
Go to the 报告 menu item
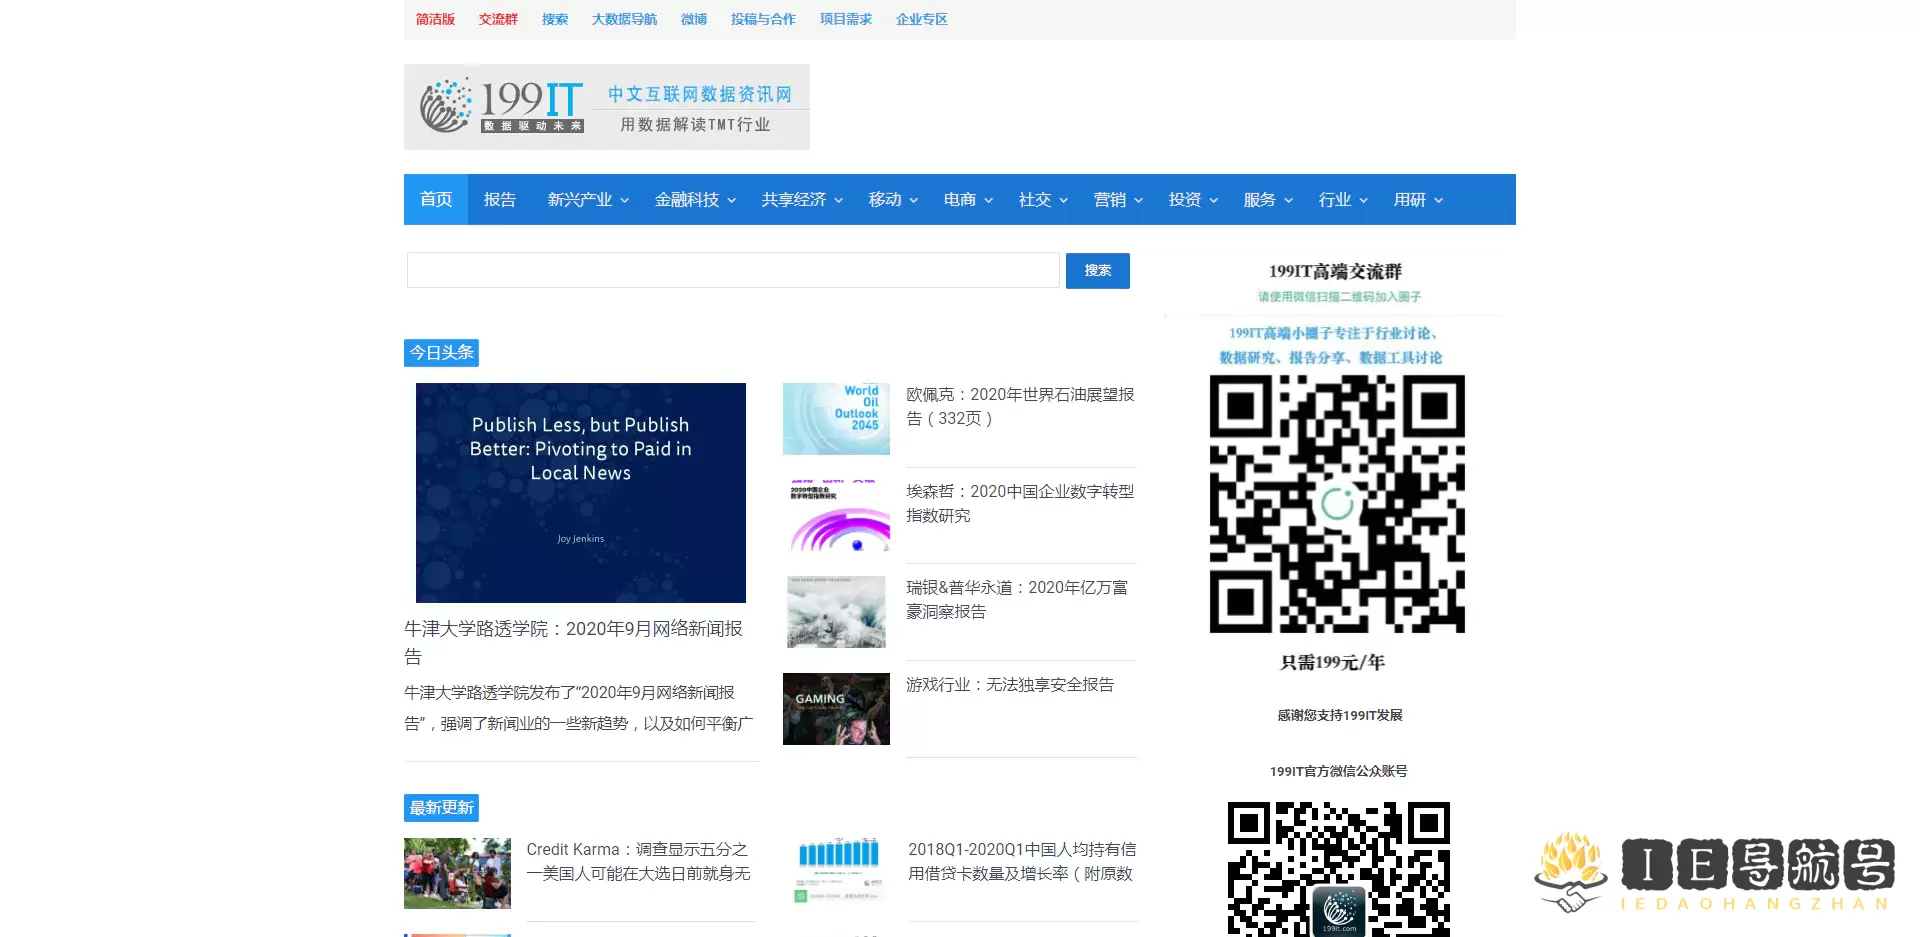coord(500,200)
